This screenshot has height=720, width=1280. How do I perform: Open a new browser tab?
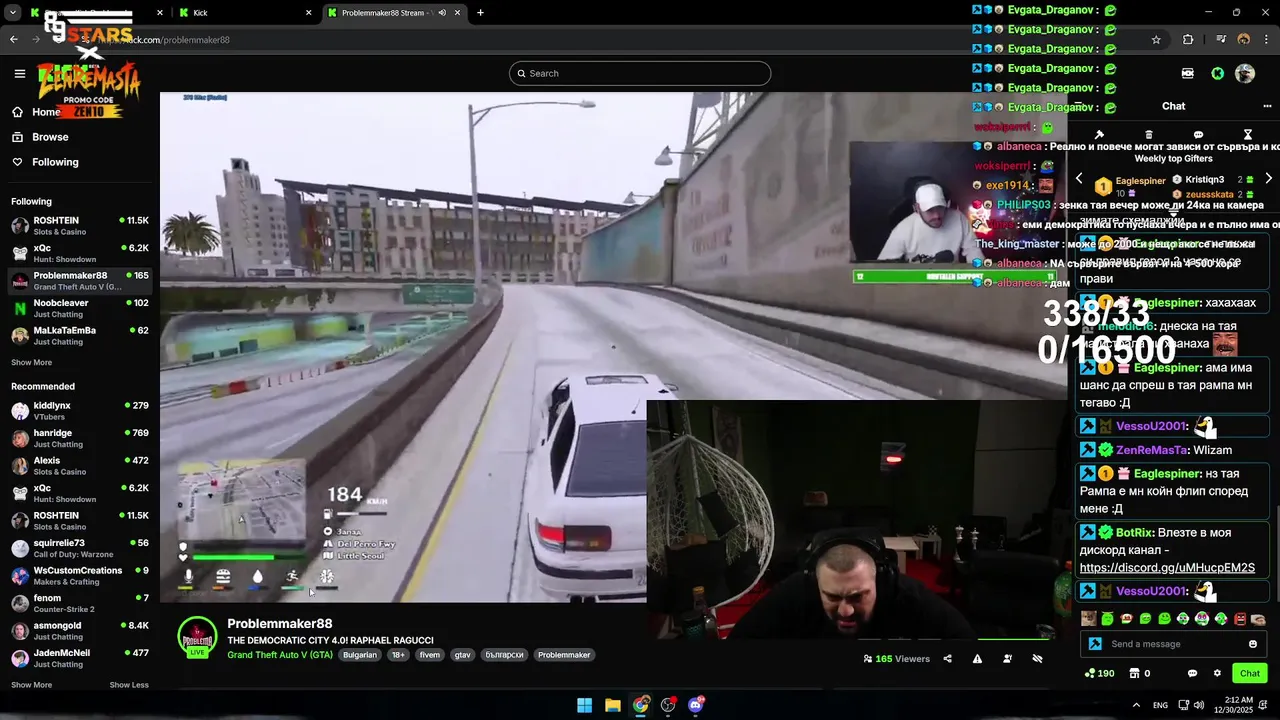click(x=480, y=13)
